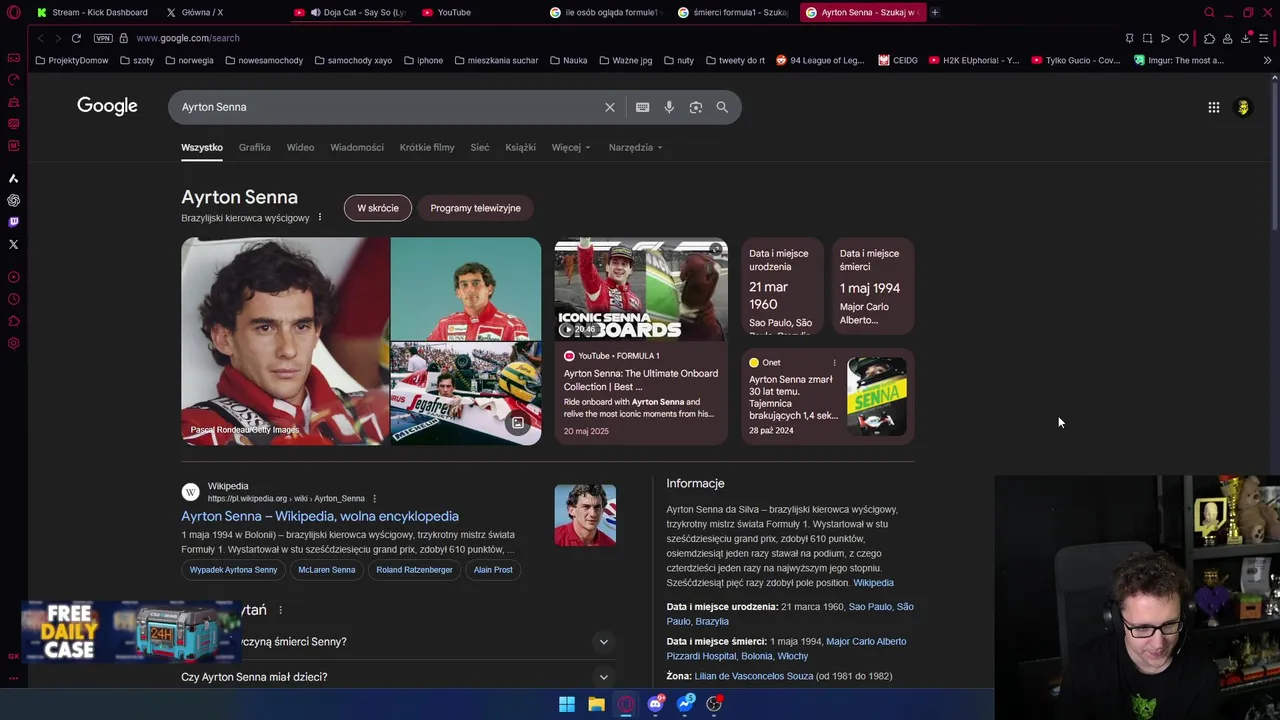This screenshot has width=1280, height=720.
Task: Open tab search magnifier in title bar
Action: [1209, 12]
